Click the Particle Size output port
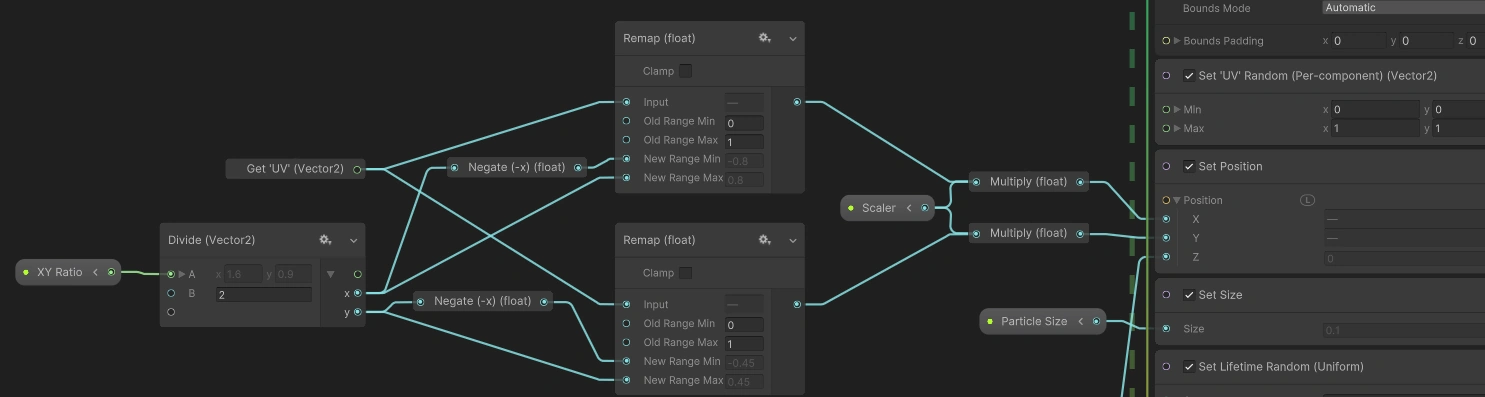Screen dimensions: 1485x397 point(1096,321)
